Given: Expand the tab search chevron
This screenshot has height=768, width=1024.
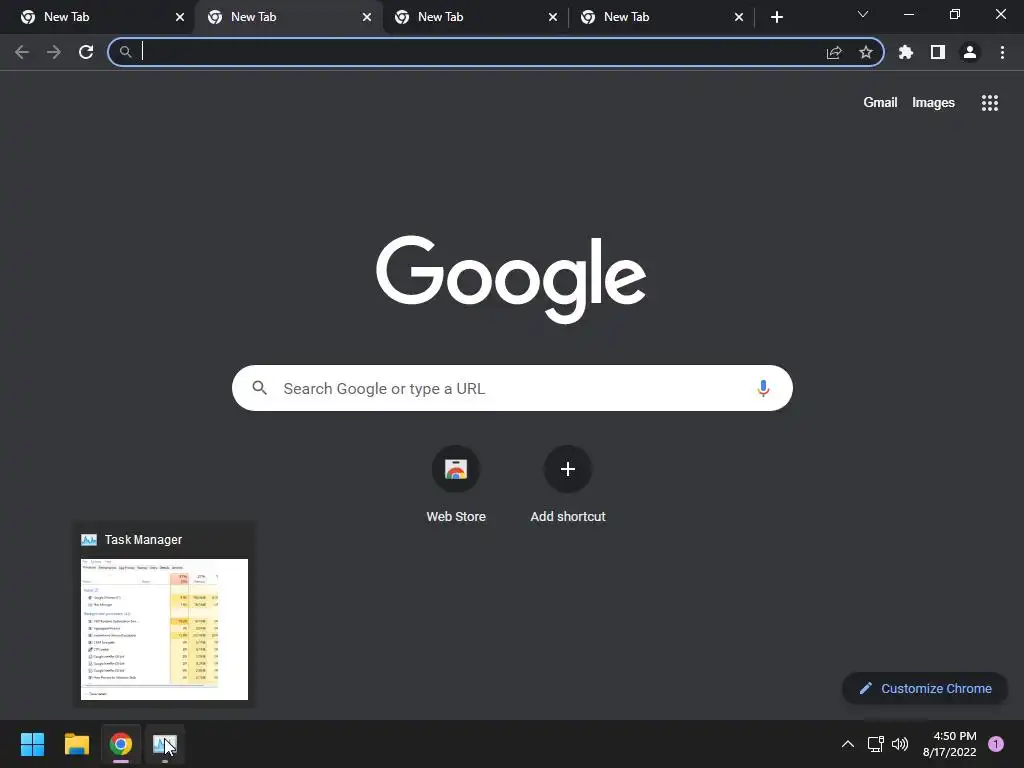Looking at the screenshot, I should [863, 14].
